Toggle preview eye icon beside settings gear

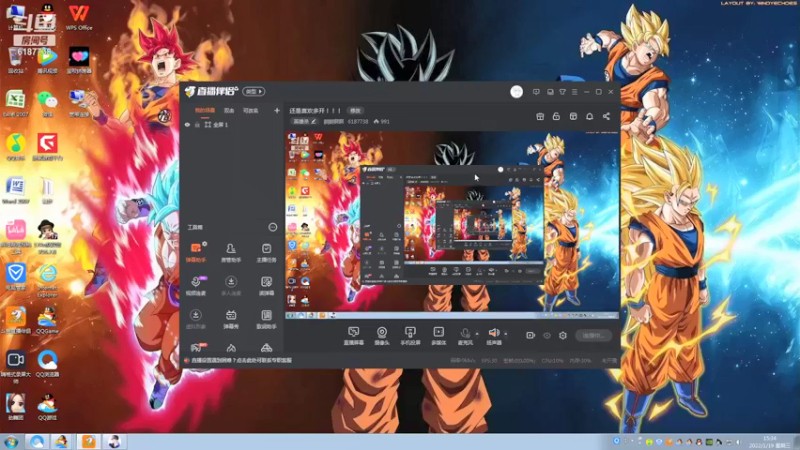(x=546, y=335)
